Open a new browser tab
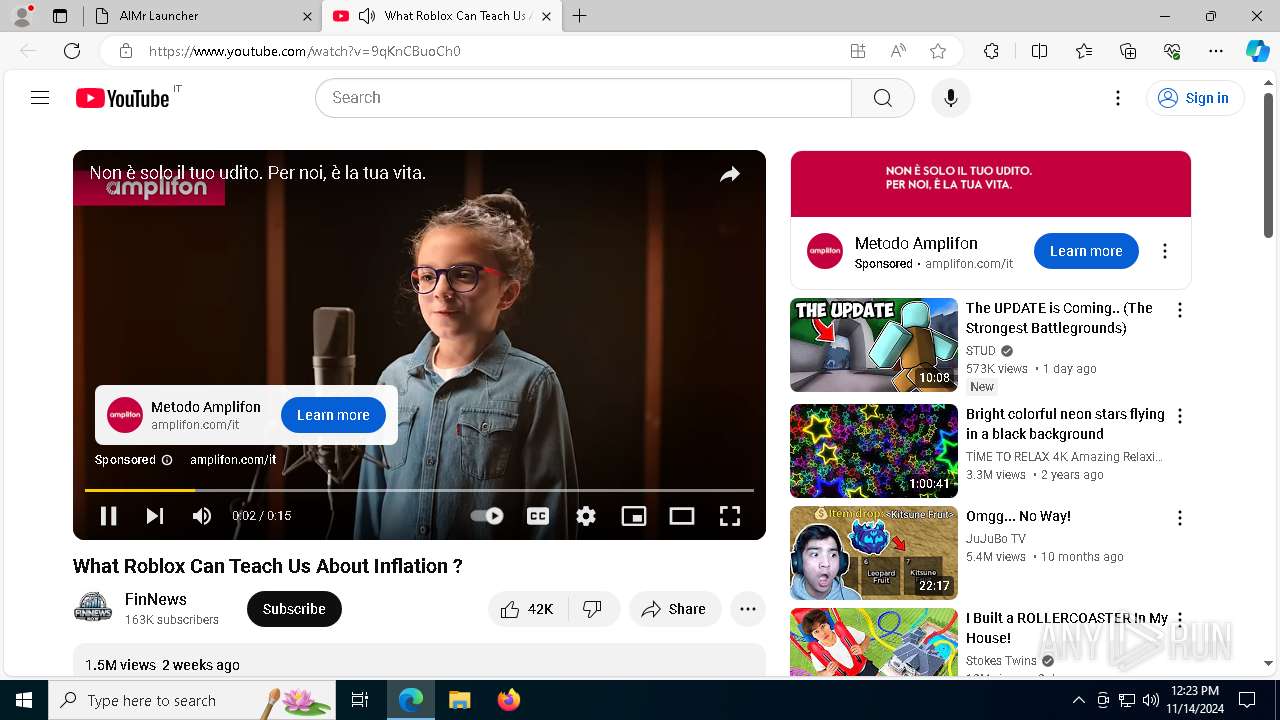 (580, 16)
